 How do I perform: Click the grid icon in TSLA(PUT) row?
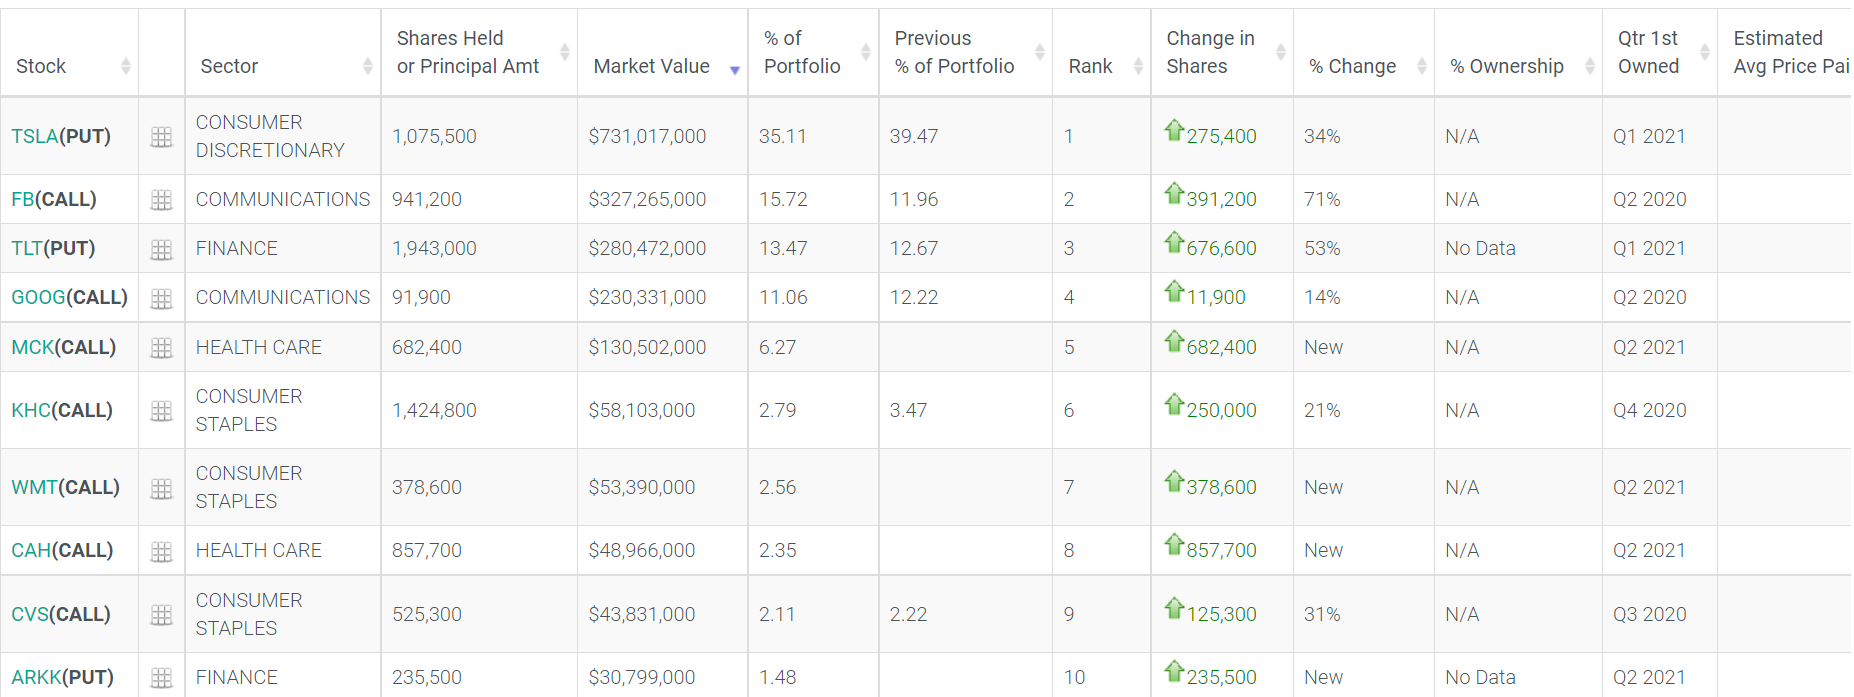161,137
